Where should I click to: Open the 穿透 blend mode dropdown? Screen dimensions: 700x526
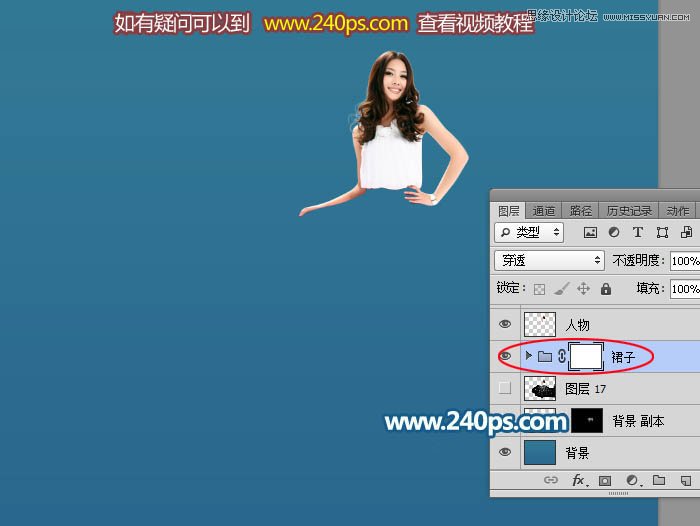pos(551,260)
